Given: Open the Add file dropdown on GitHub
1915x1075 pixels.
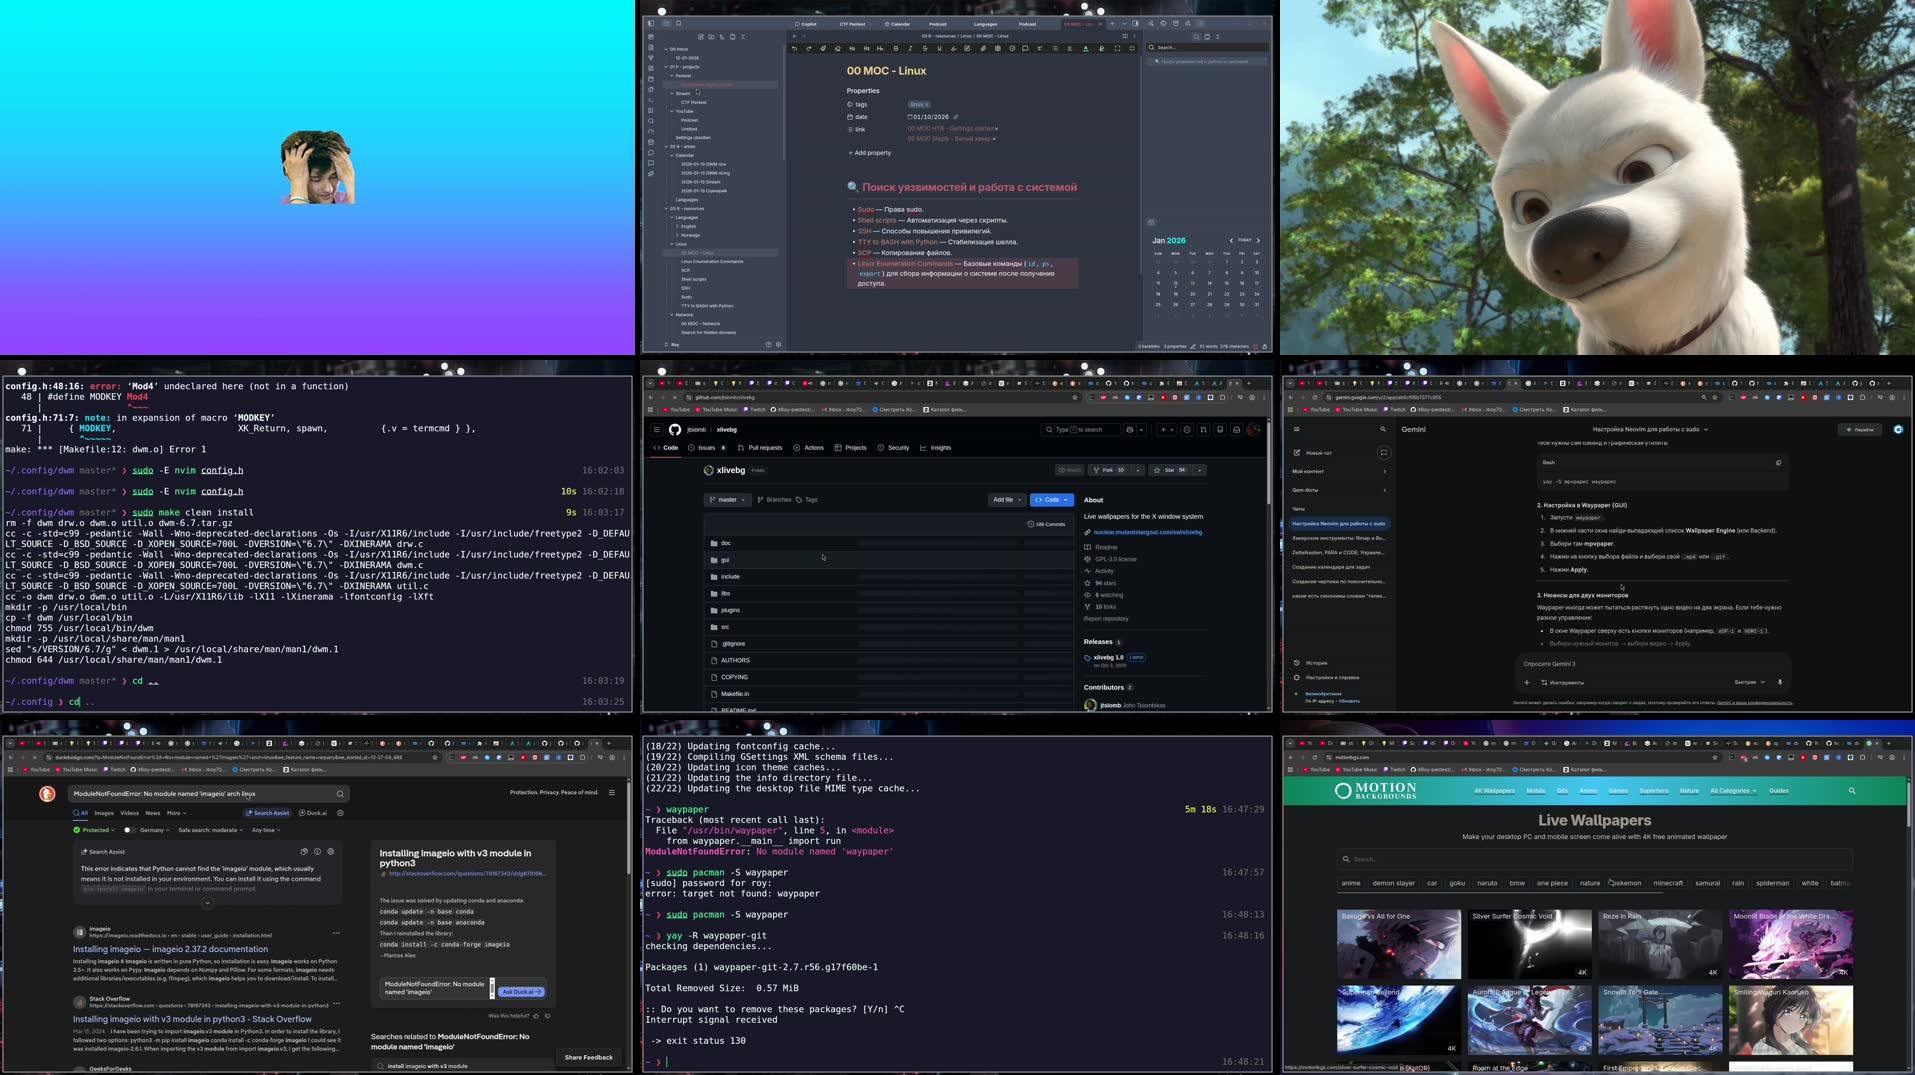Looking at the screenshot, I should (x=1006, y=500).
